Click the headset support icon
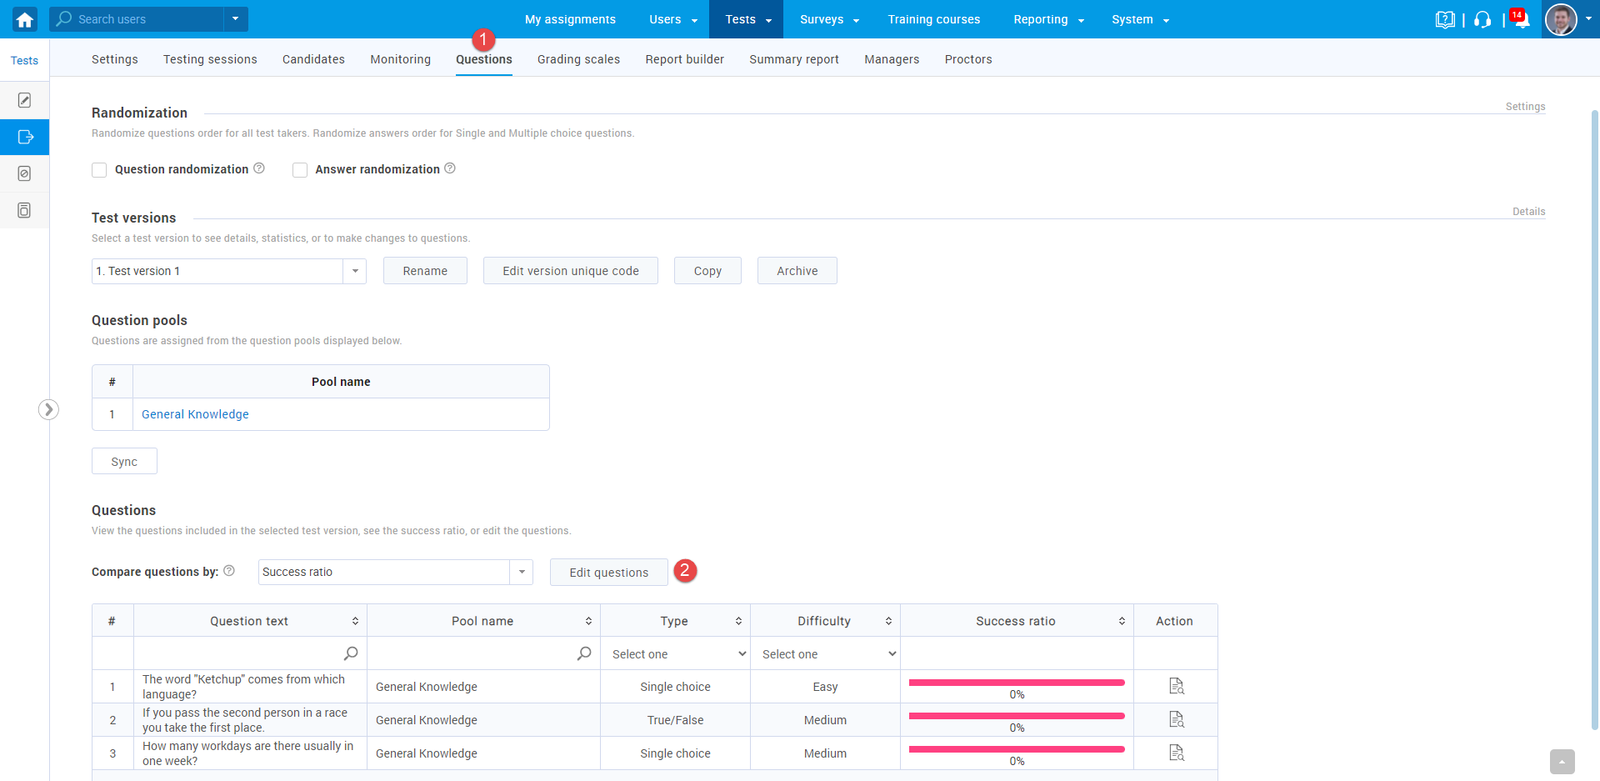The height and width of the screenshot is (781, 1600). pyautogui.click(x=1482, y=20)
